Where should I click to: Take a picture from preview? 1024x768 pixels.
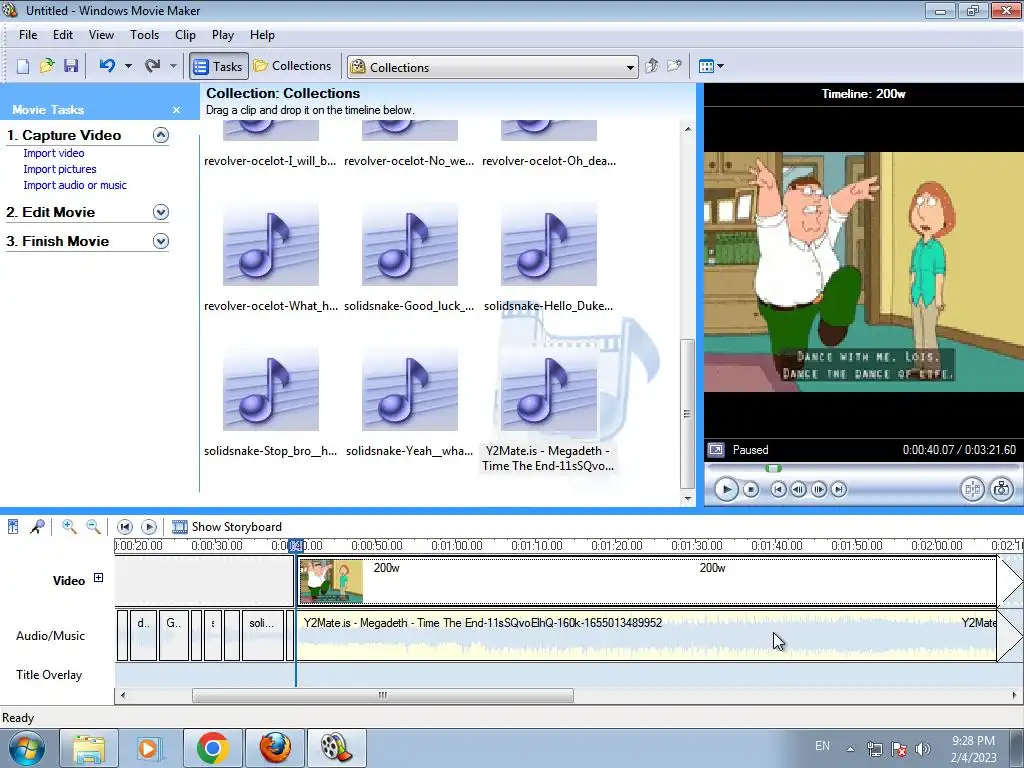[1002, 489]
